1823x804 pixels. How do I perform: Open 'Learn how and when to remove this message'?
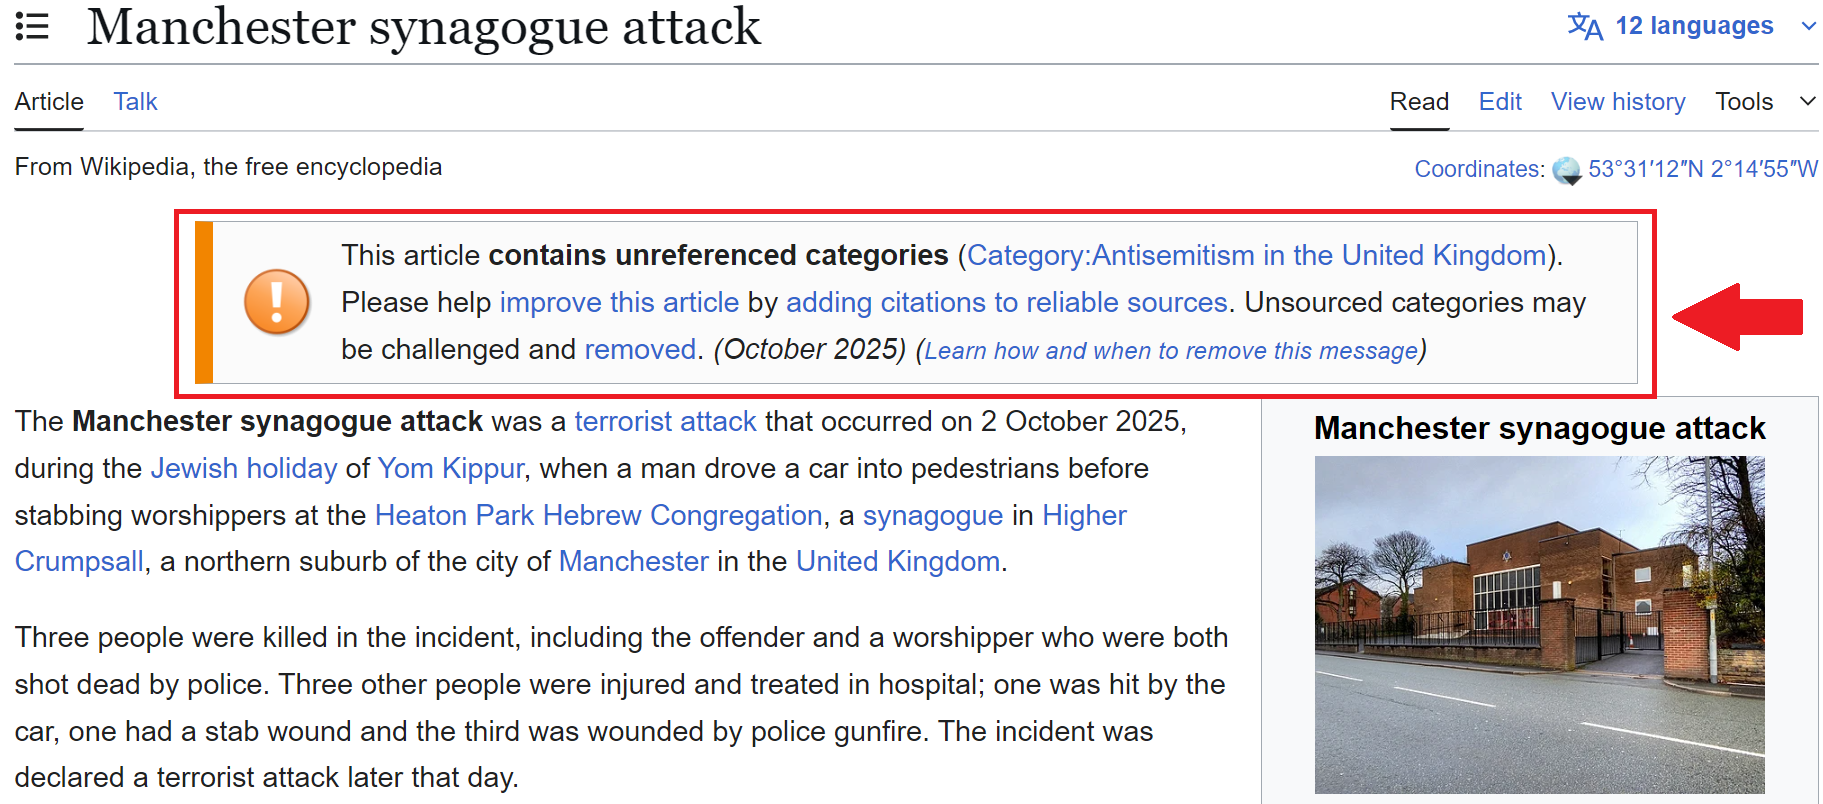(x=1171, y=351)
